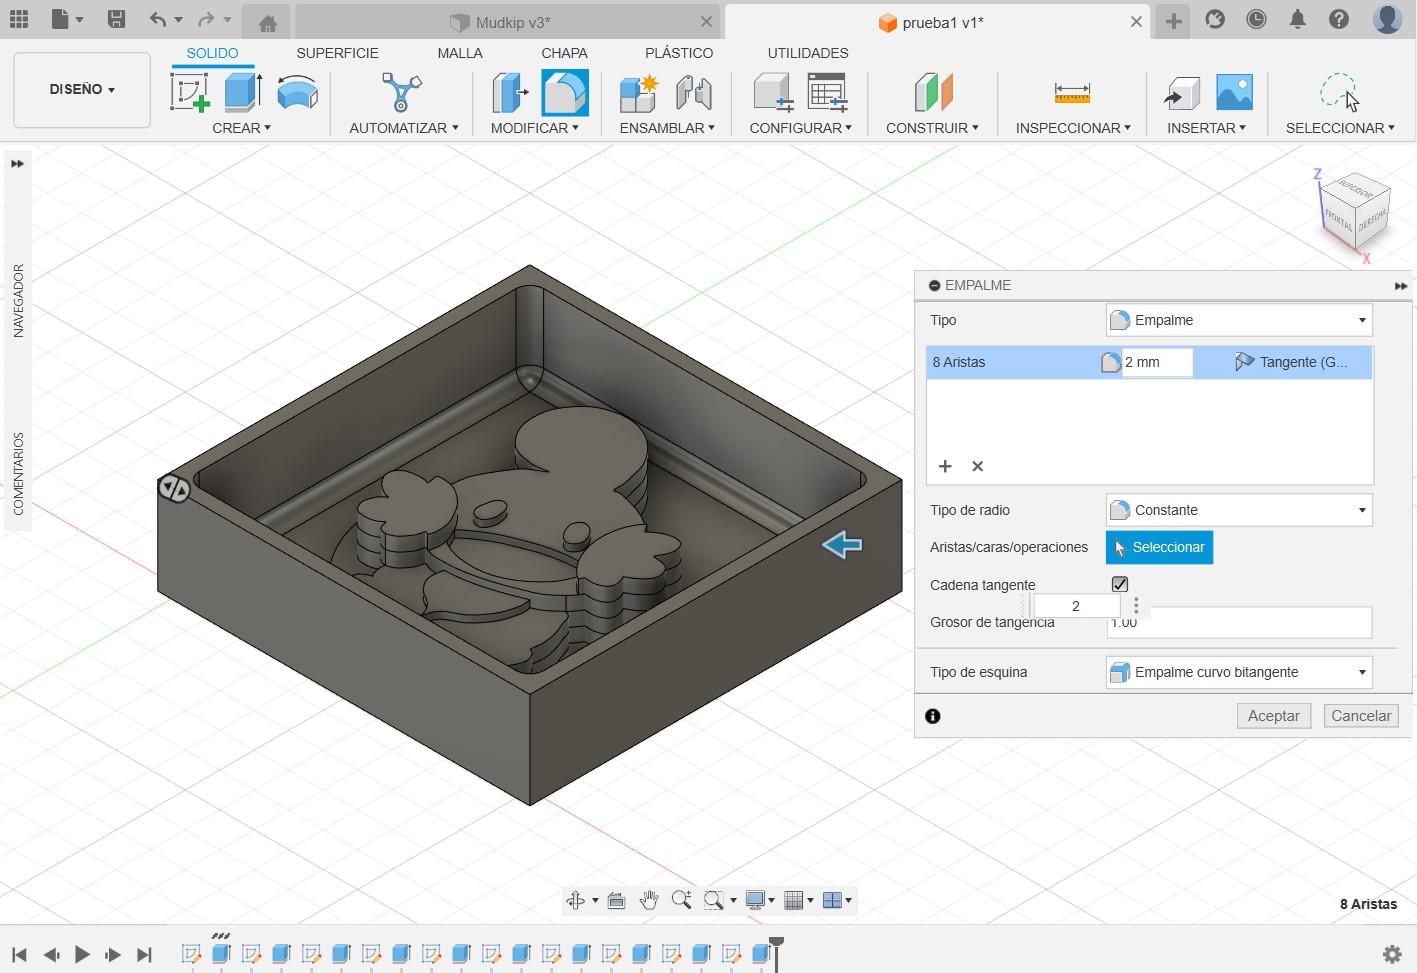Select the Offset Plane construct icon

[933, 92]
